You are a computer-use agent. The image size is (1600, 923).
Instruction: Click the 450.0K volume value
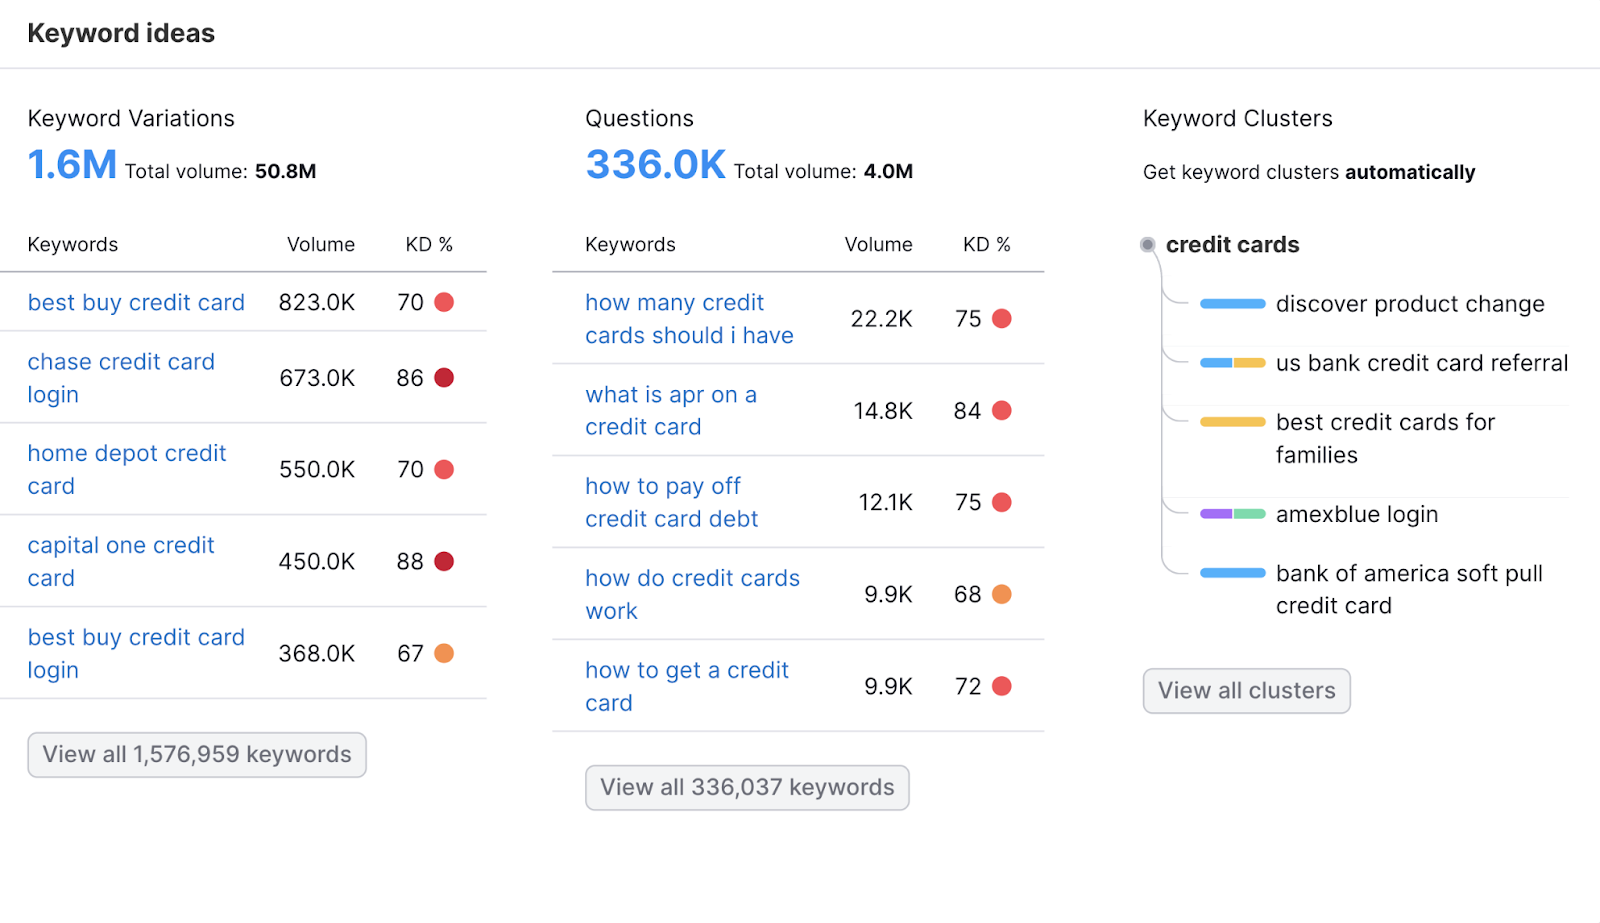click(x=317, y=562)
